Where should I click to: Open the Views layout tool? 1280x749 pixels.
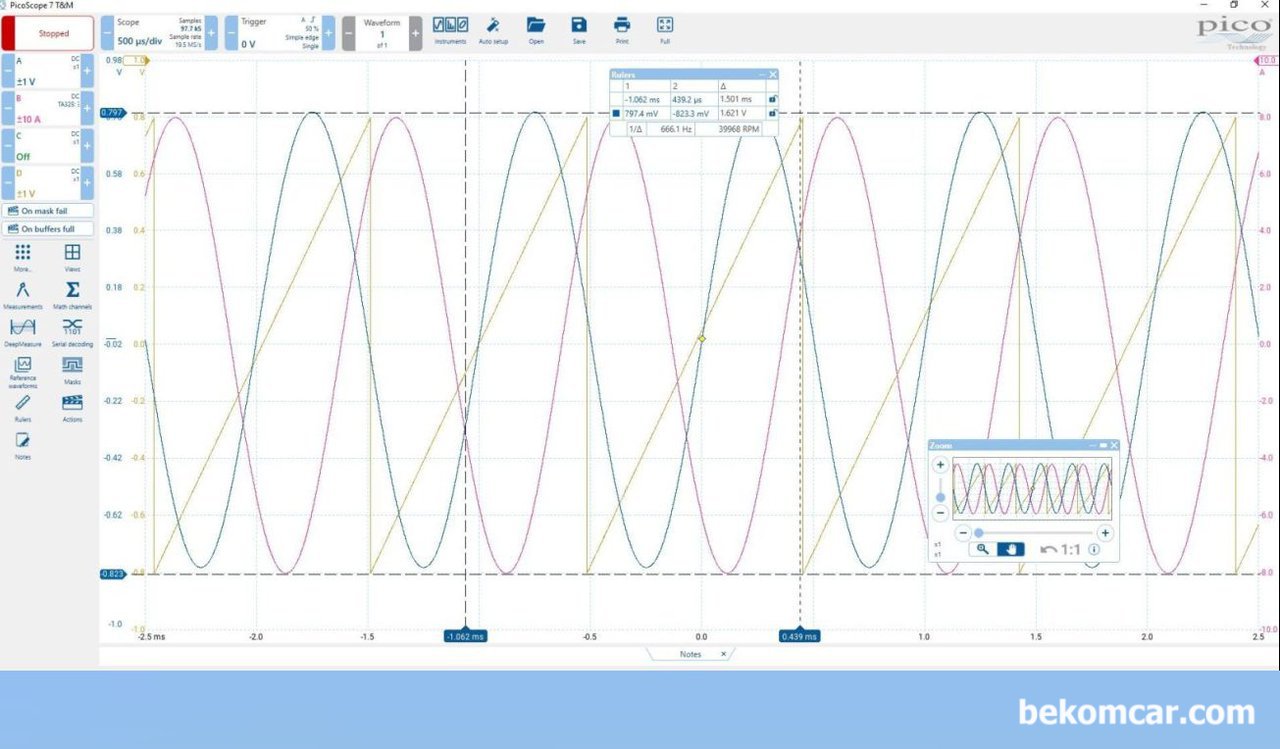pos(72,257)
